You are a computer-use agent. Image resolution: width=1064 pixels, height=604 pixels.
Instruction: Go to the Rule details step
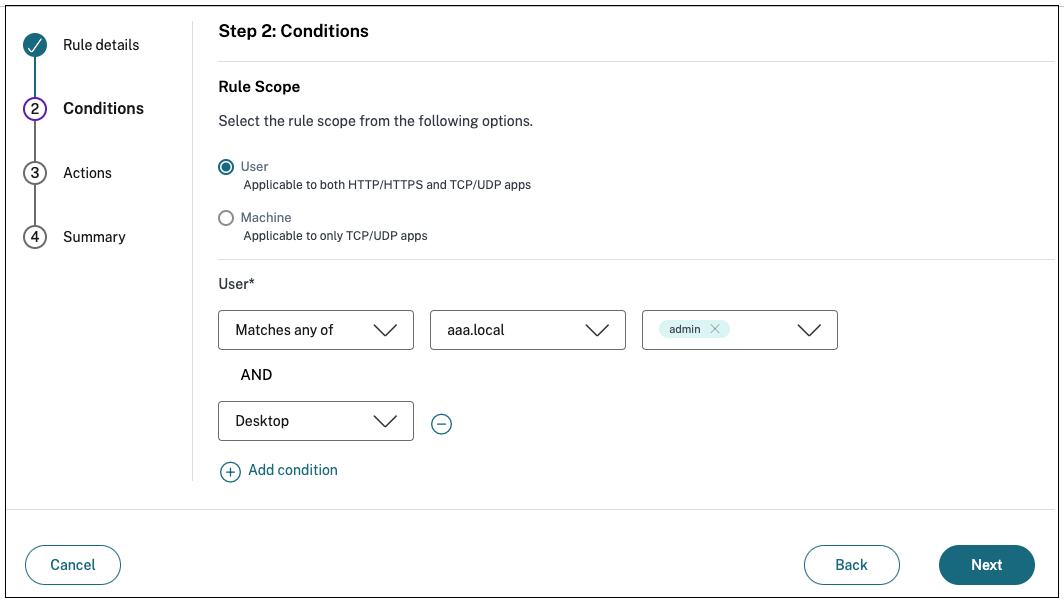101,45
